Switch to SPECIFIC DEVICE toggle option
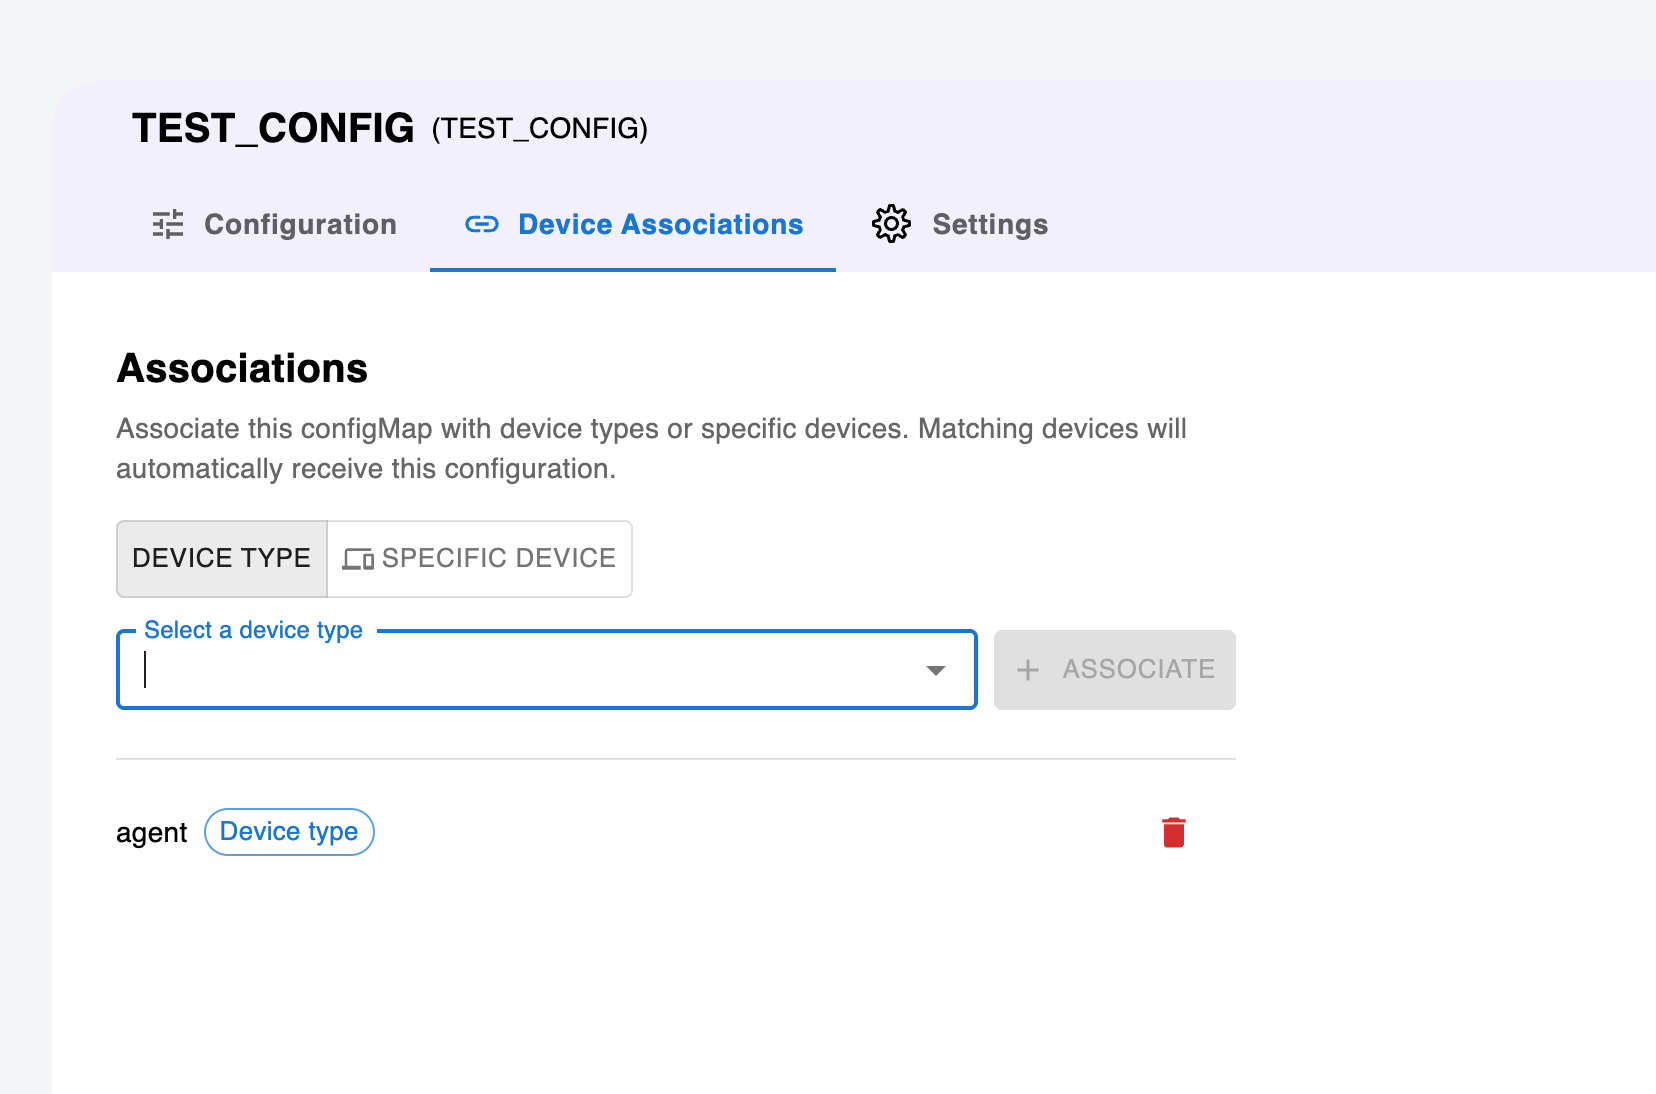 (x=480, y=558)
